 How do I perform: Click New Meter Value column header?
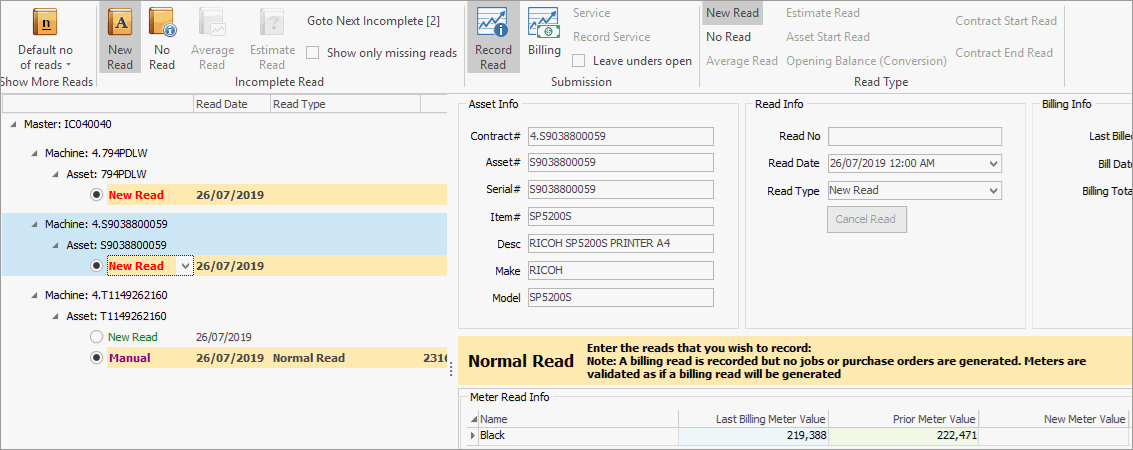1053,419
